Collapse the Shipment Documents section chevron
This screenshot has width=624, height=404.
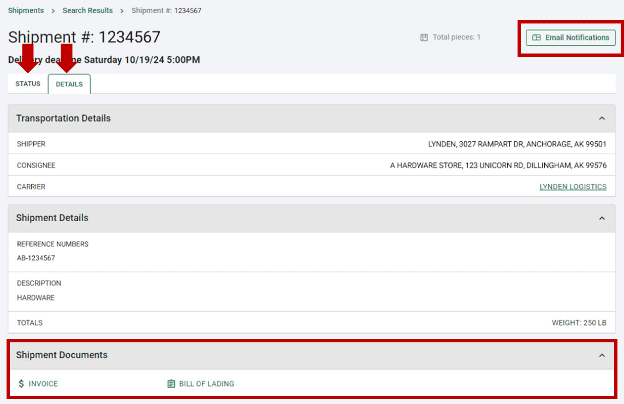(601, 355)
